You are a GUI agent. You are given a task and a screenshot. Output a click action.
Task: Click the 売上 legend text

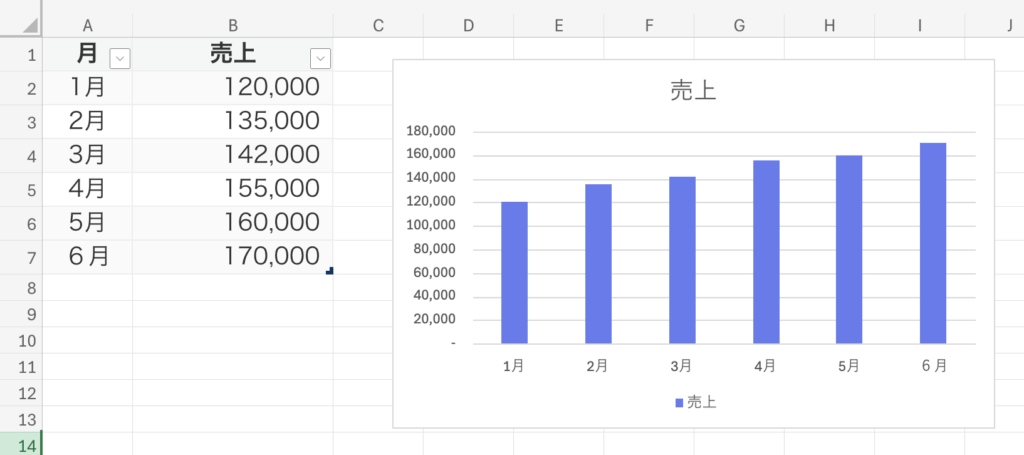click(702, 403)
